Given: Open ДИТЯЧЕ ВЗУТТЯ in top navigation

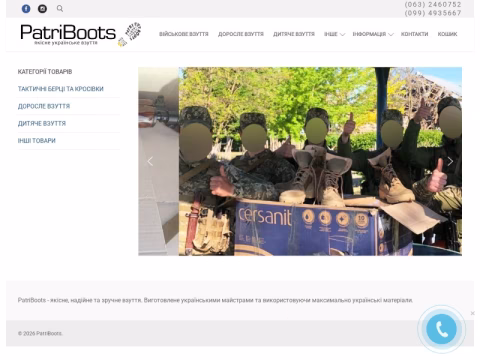Looking at the screenshot, I should click(294, 34).
